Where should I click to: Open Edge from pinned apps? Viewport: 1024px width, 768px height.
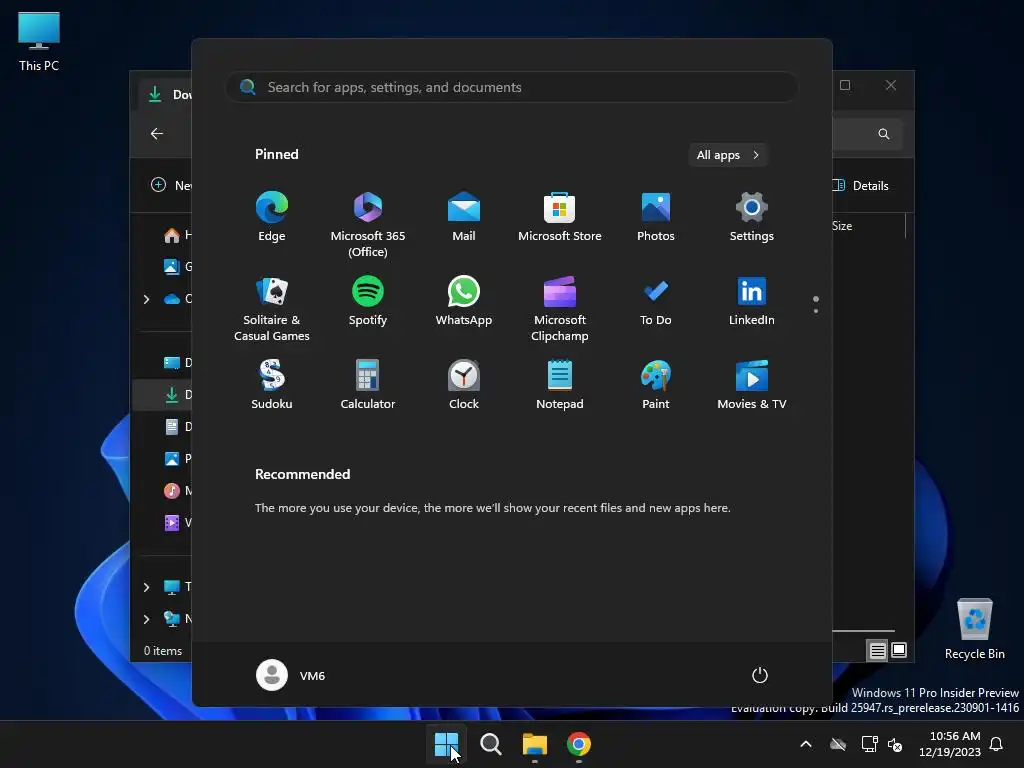click(x=272, y=217)
